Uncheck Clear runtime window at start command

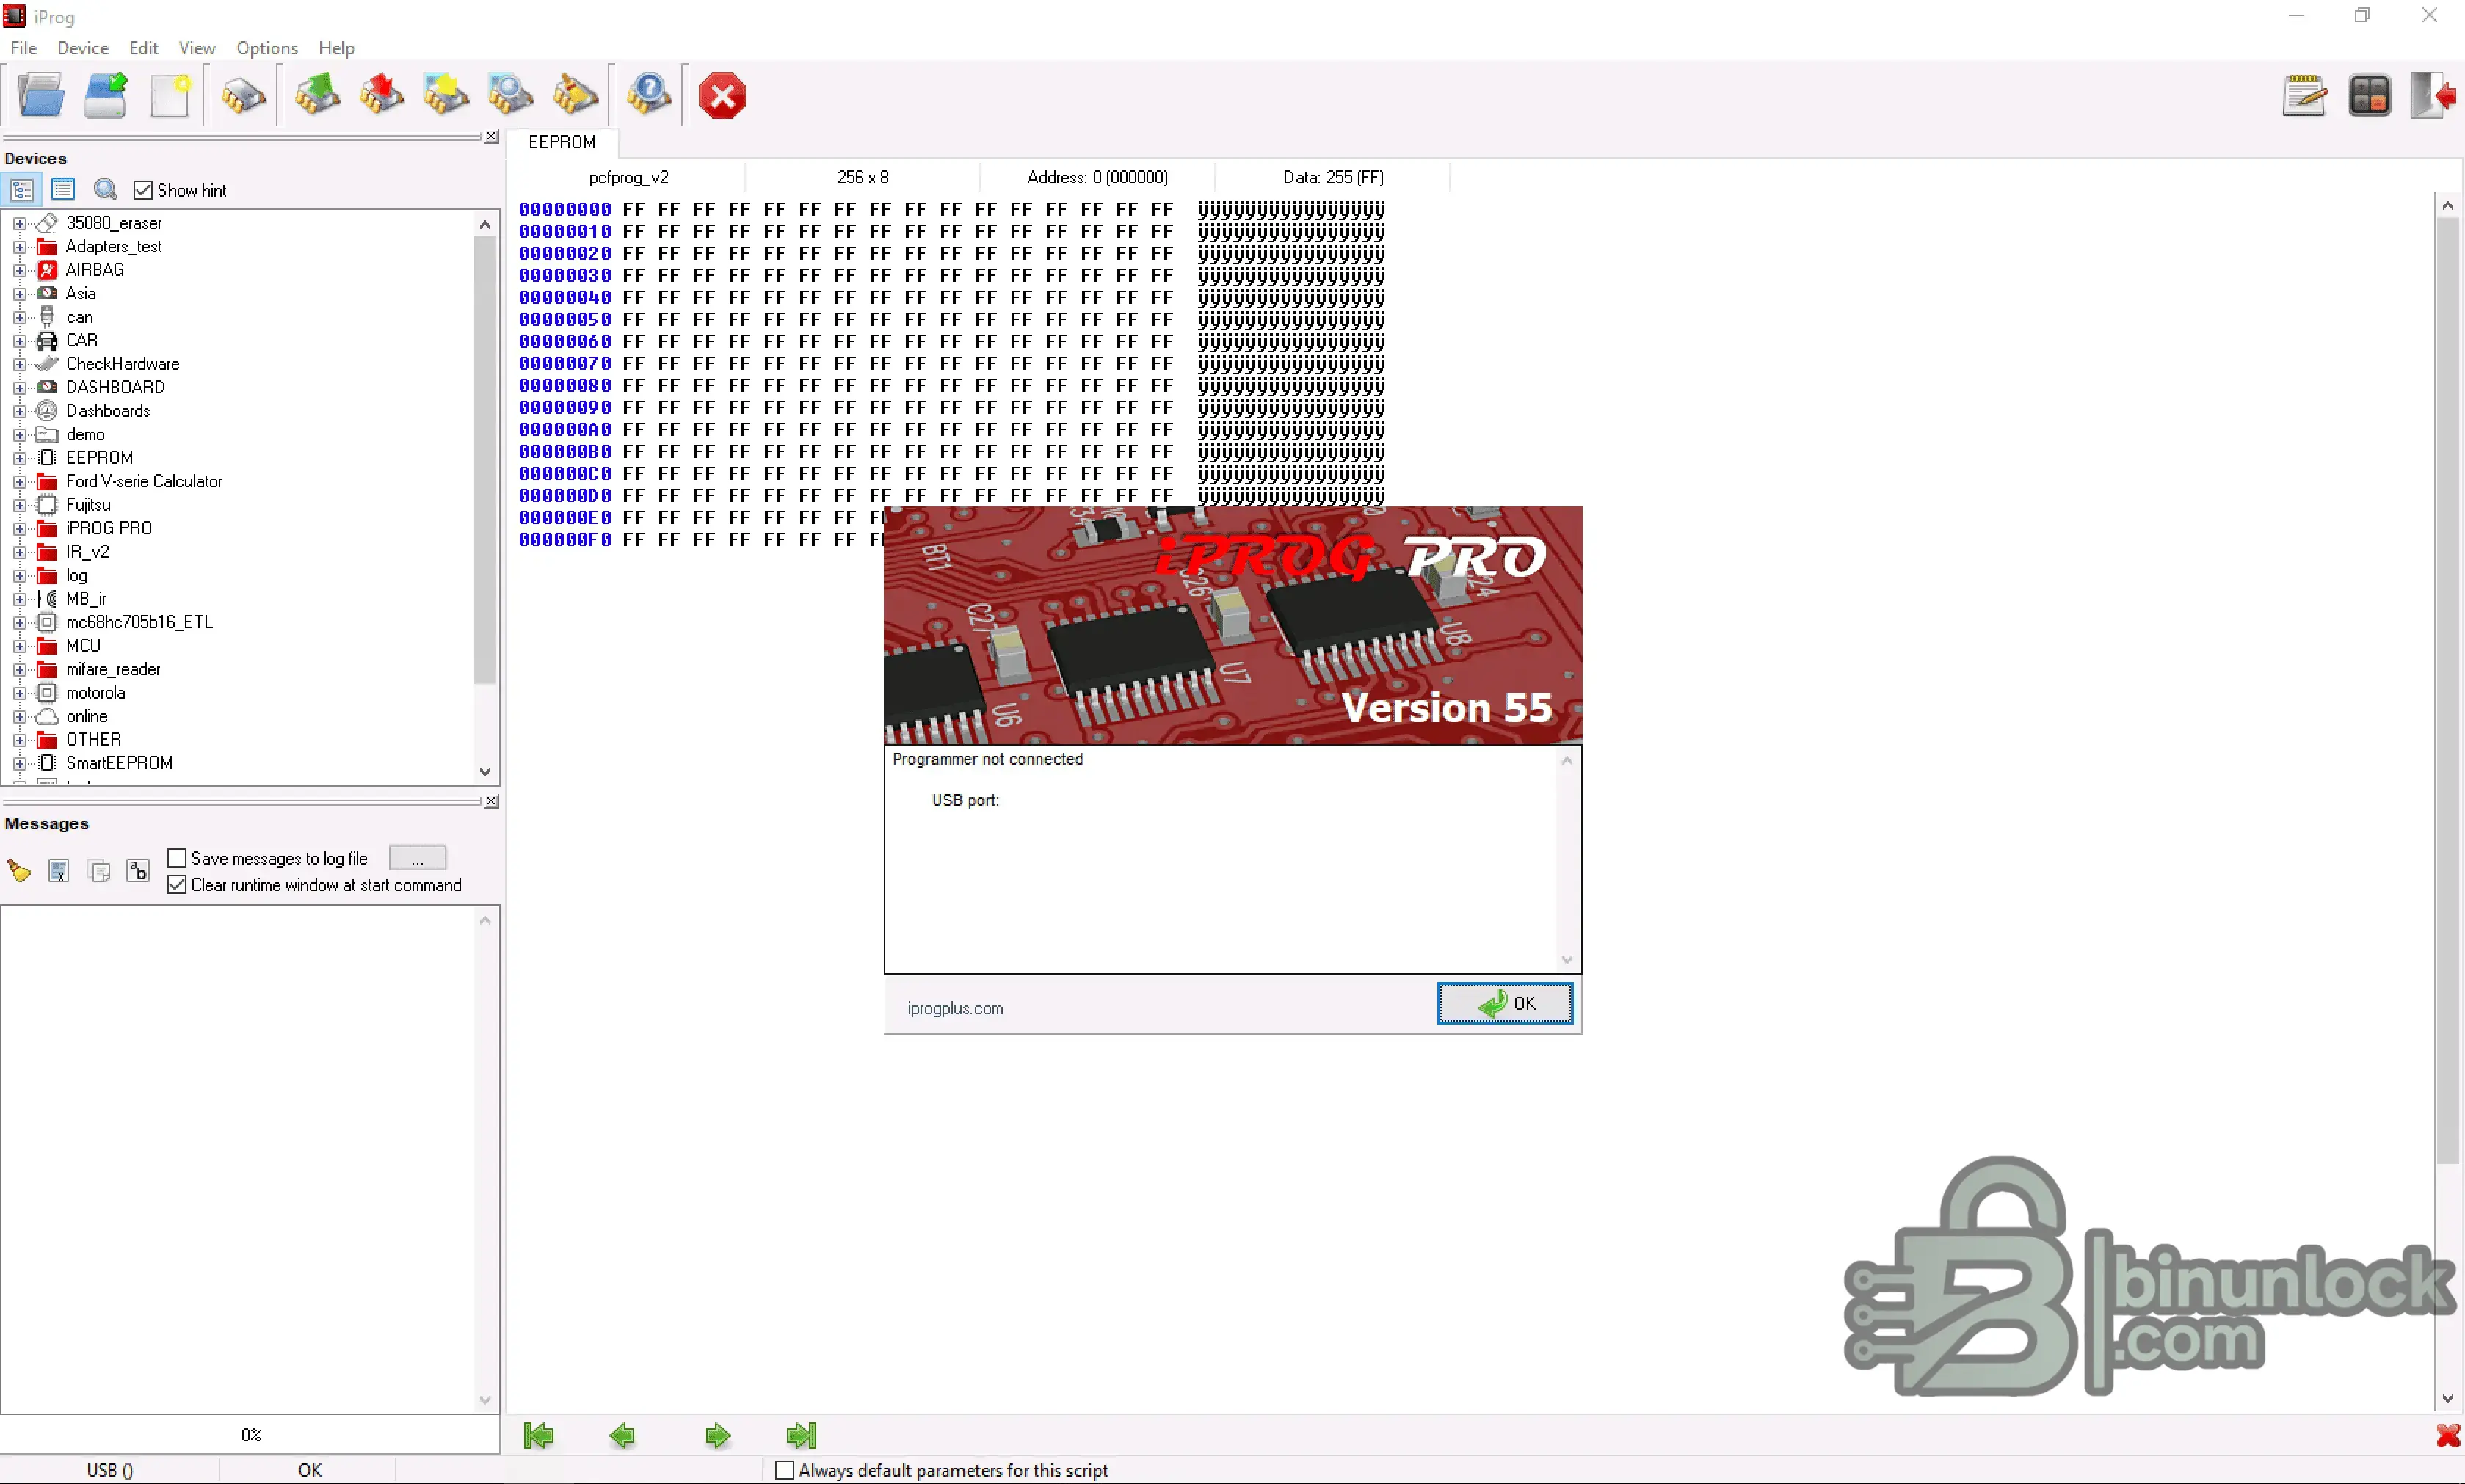tap(177, 885)
